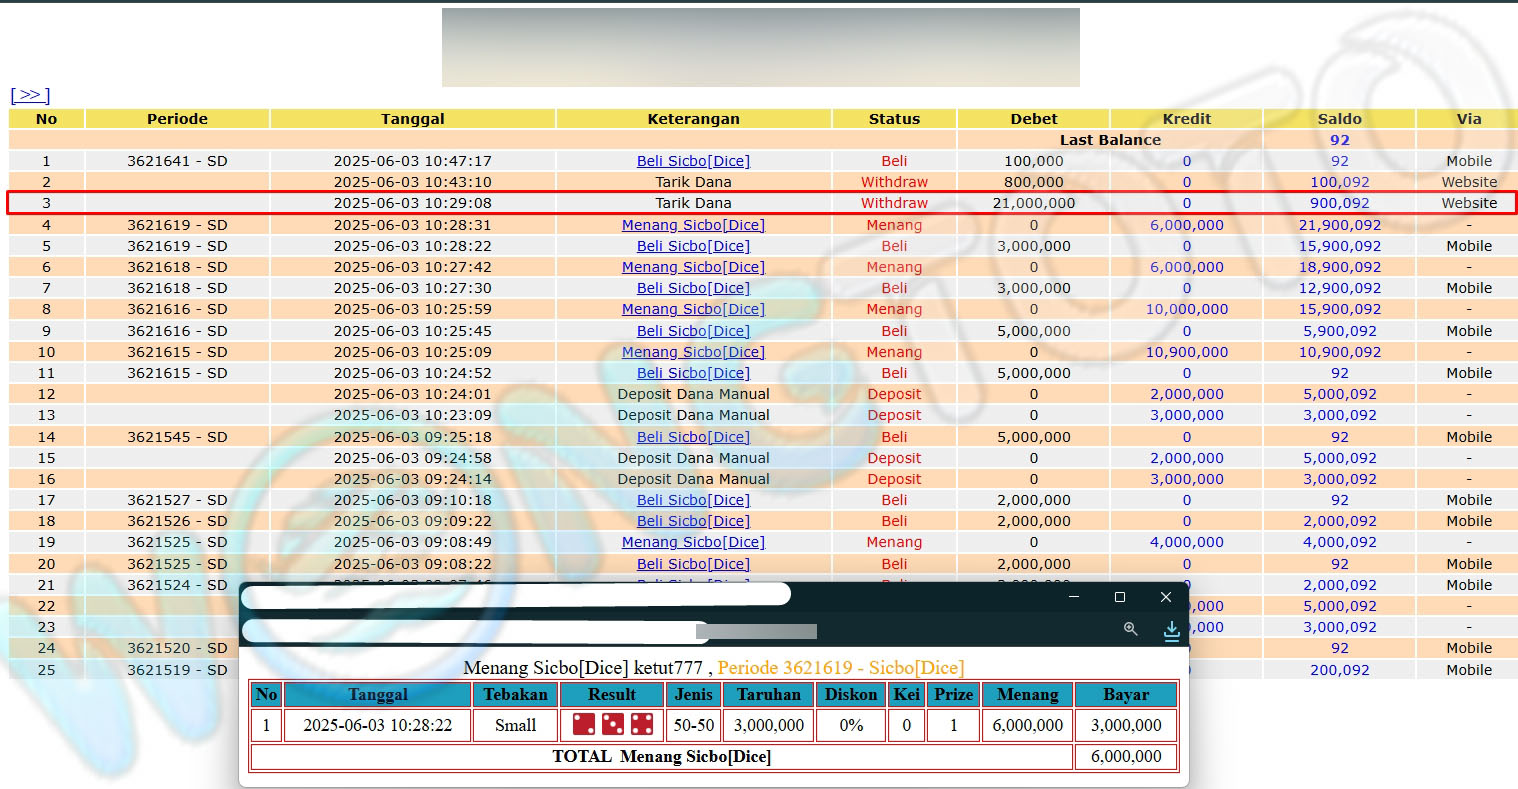The height and width of the screenshot is (789, 1518).
Task: Maximize the Sicbo result popup window
Action: [x=1119, y=597]
